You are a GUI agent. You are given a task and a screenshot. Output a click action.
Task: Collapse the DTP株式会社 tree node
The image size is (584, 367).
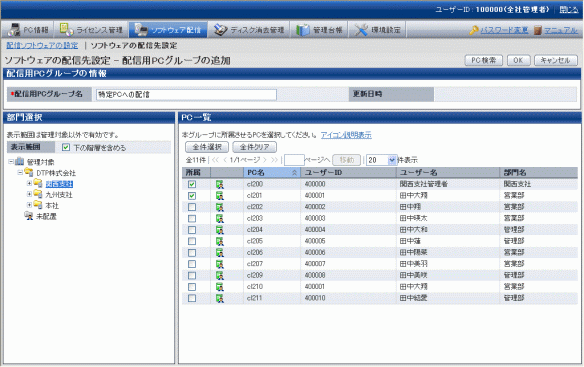[x=20, y=173]
